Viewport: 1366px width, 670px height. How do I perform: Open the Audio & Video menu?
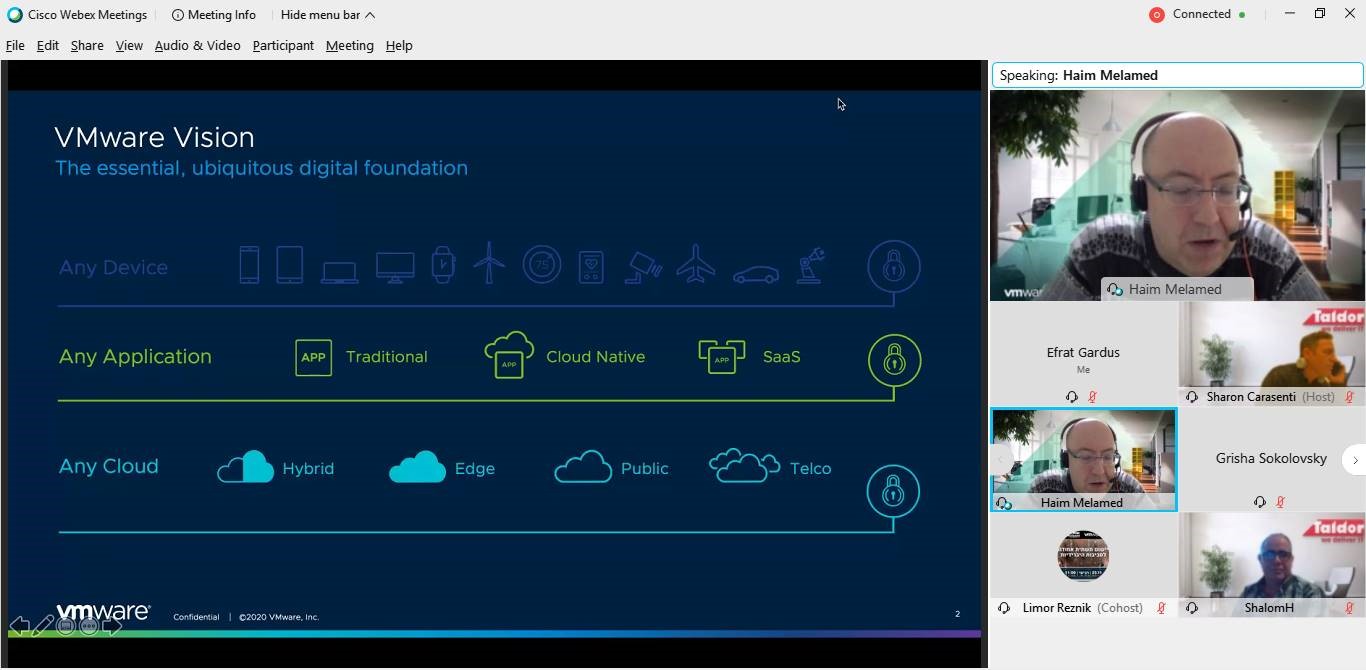click(197, 45)
